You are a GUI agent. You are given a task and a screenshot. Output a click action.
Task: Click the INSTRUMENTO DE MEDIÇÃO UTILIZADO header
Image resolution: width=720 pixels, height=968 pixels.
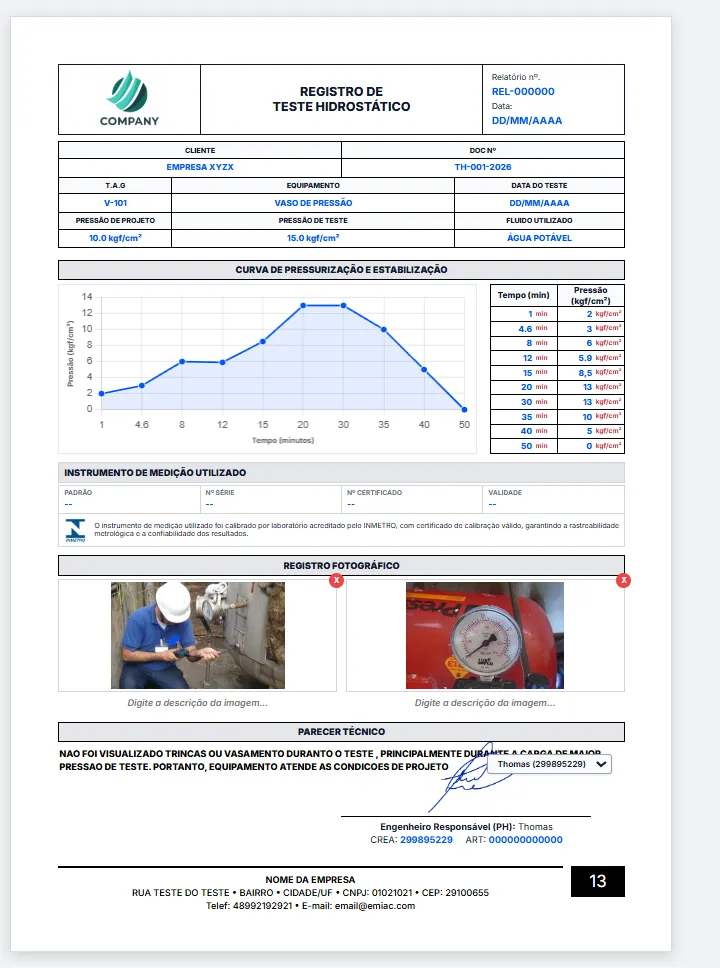[x=341, y=473]
